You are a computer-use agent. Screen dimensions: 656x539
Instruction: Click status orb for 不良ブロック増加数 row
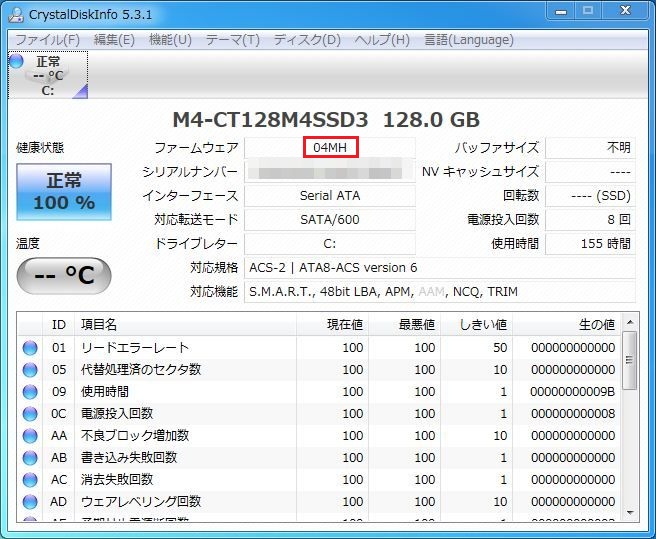(30, 436)
